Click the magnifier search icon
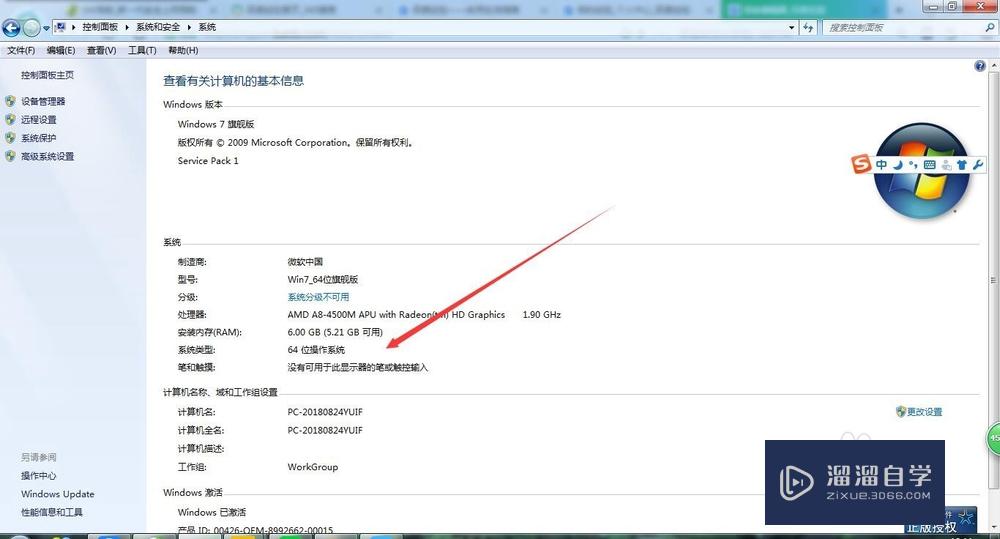The width and height of the screenshot is (1000, 539). coord(990,27)
